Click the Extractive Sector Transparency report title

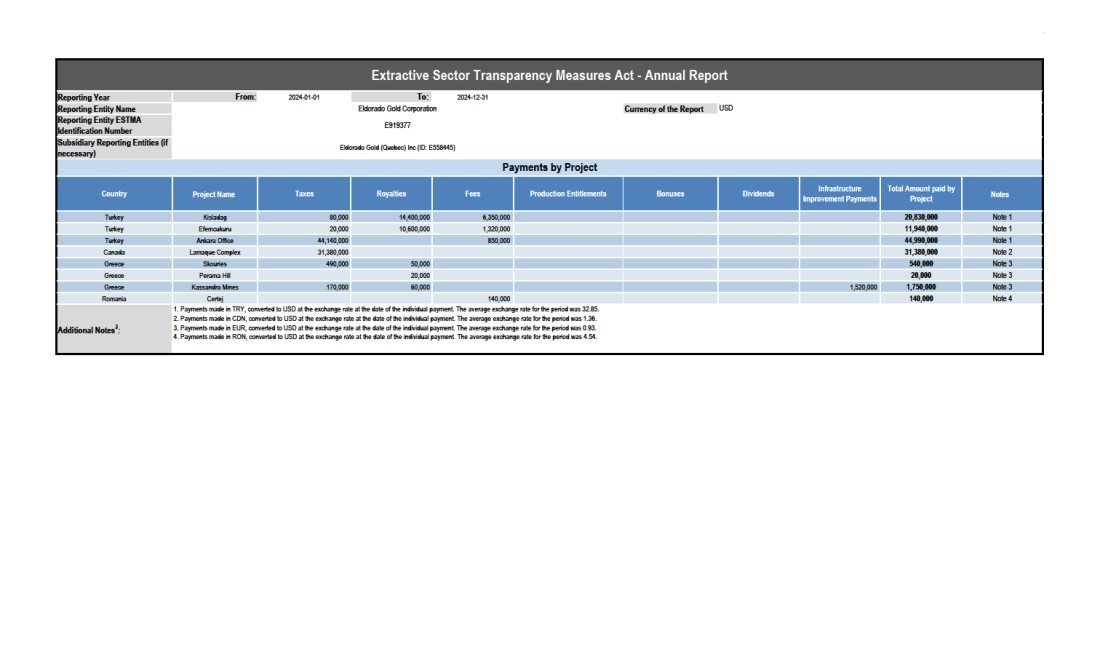[x=549, y=75]
